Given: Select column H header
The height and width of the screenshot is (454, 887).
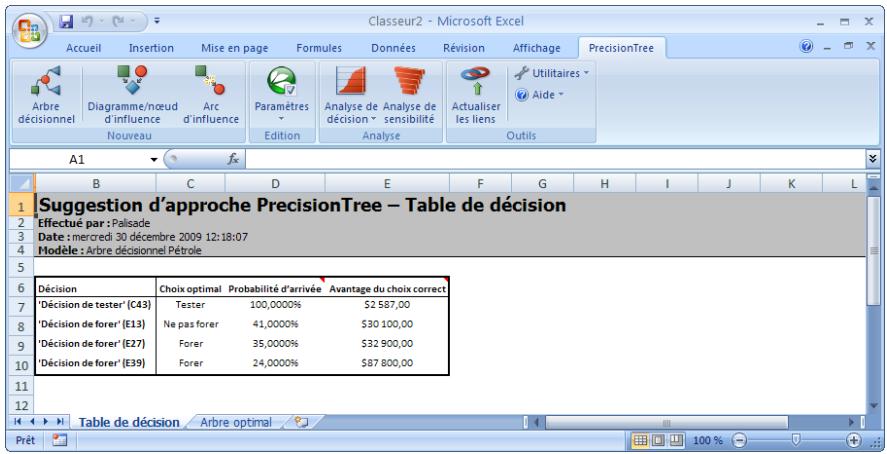Looking at the screenshot, I should 605,183.
